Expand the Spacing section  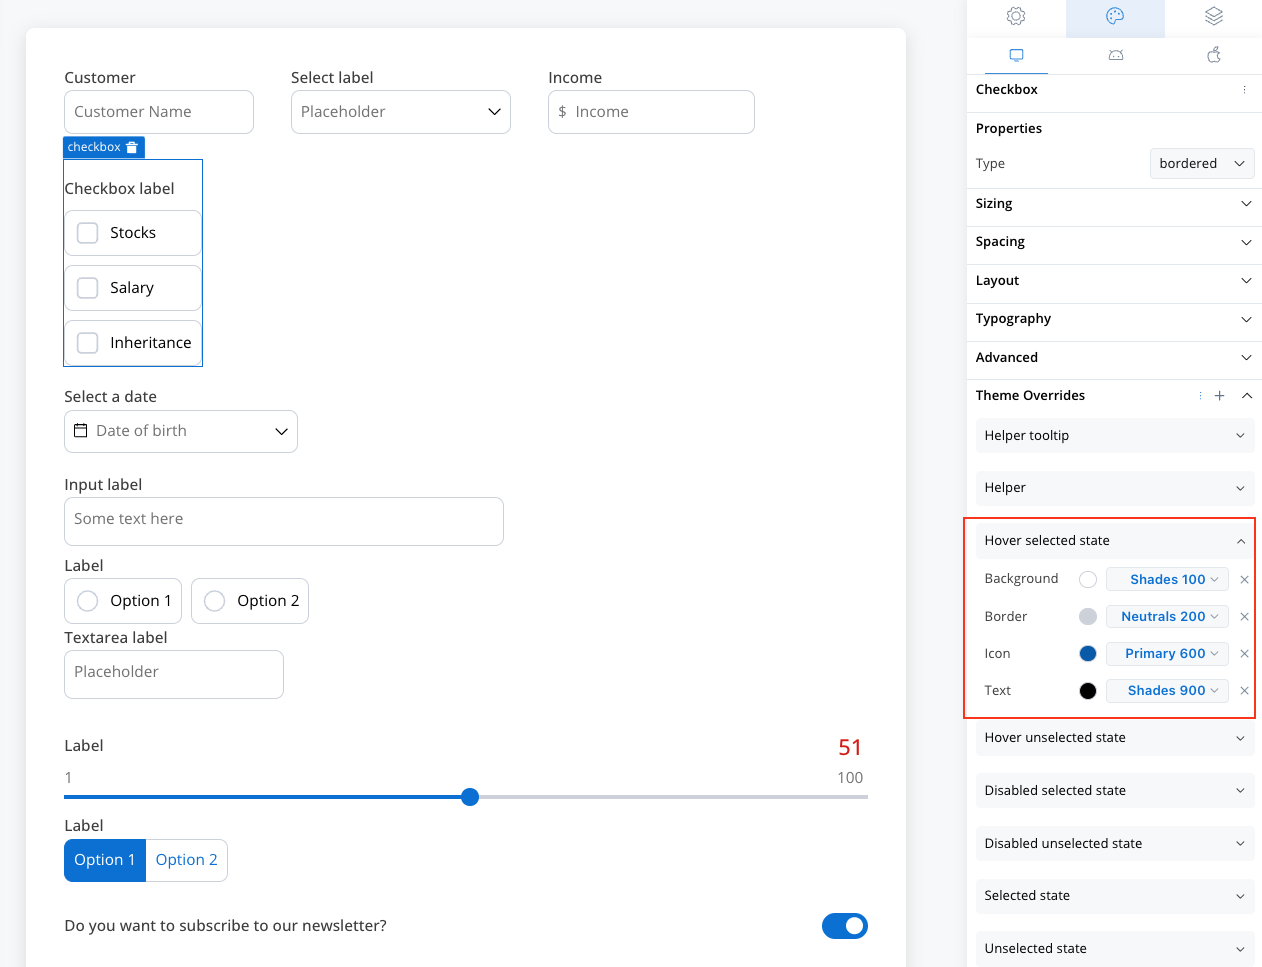1114,242
